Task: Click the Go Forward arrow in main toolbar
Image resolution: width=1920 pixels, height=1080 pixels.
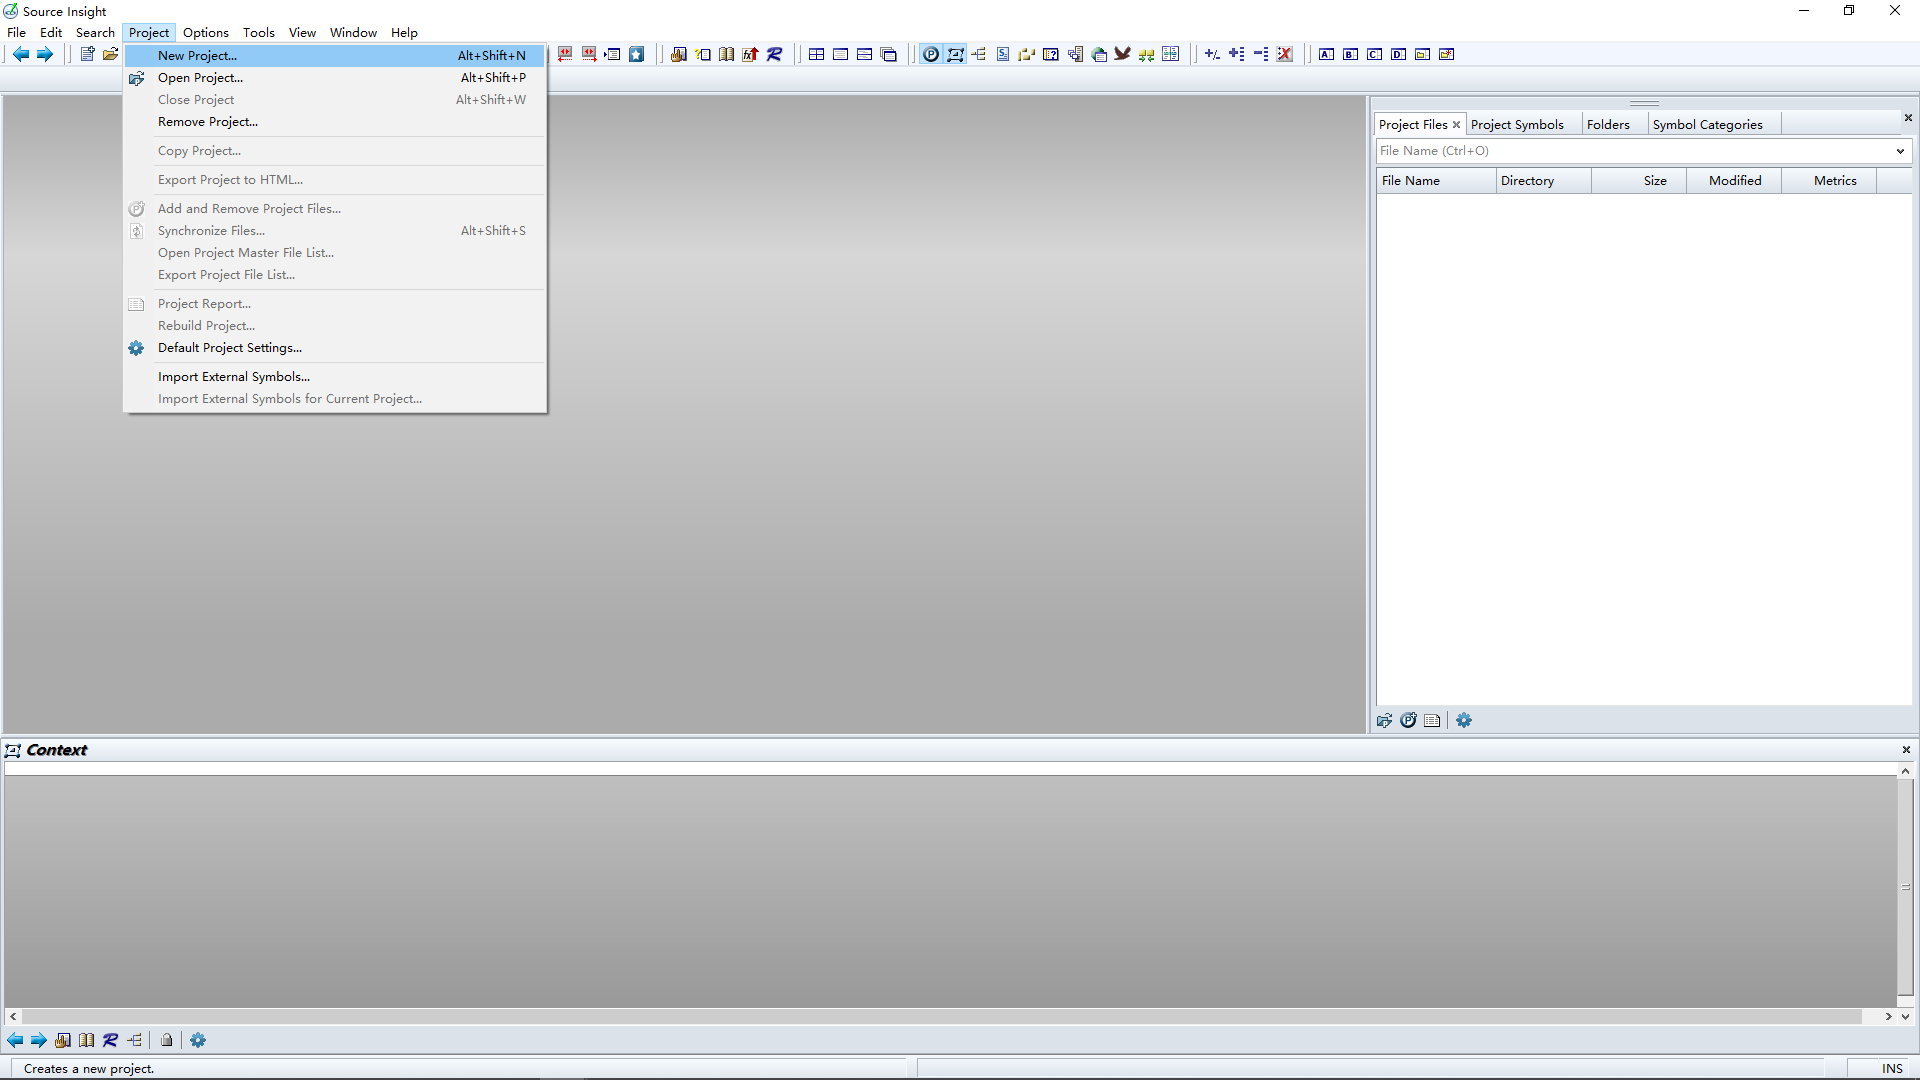Action: pyautogui.click(x=45, y=54)
